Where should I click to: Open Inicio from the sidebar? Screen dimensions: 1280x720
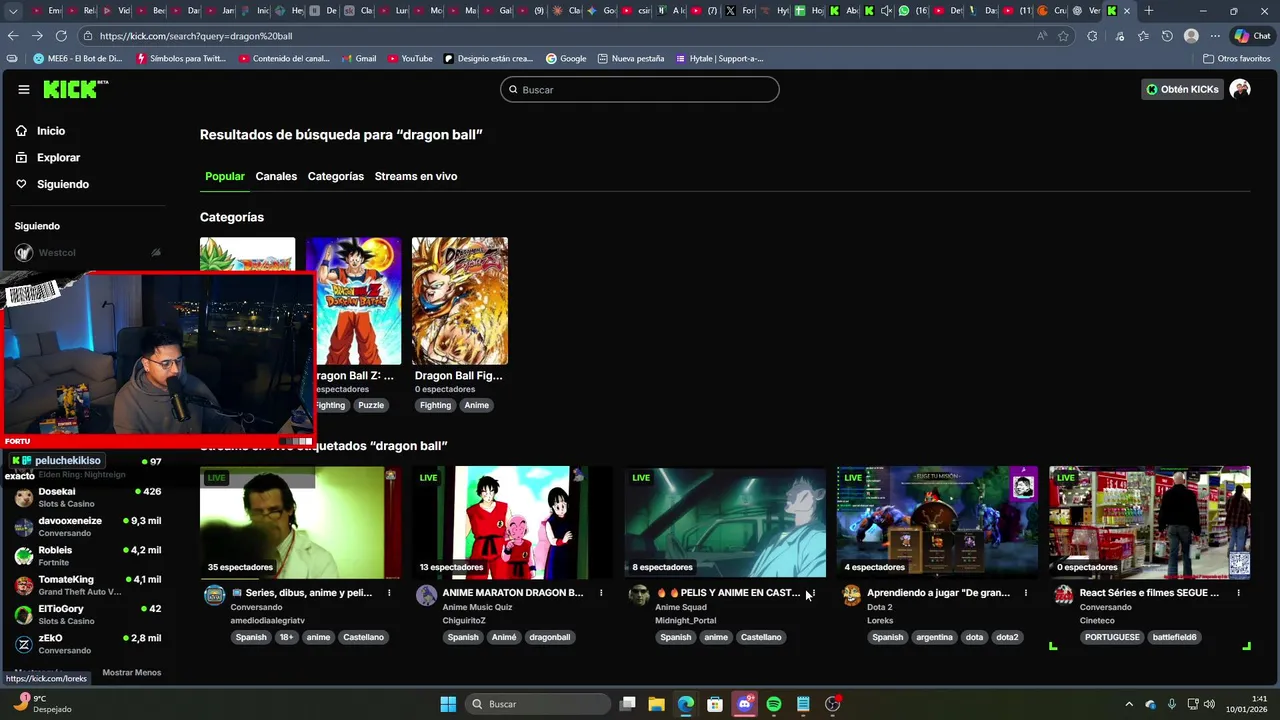[x=51, y=131]
